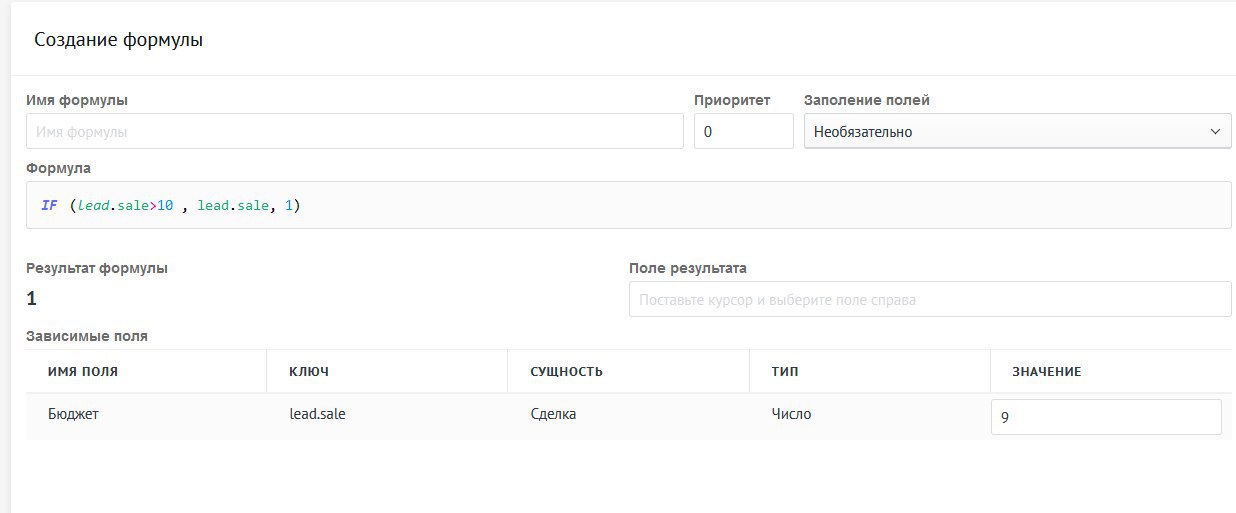Click the Создание формулы heading

pyautogui.click(x=118, y=40)
